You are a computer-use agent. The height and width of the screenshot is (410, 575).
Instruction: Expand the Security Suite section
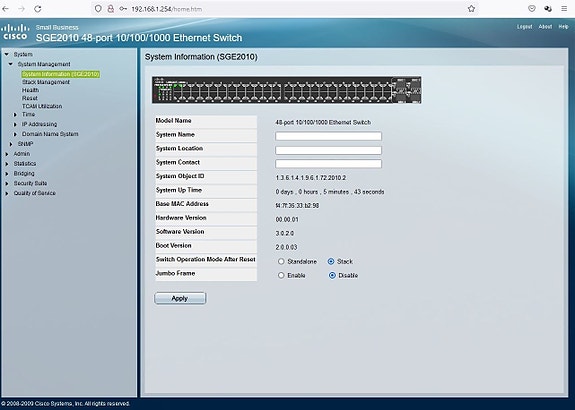point(30,183)
